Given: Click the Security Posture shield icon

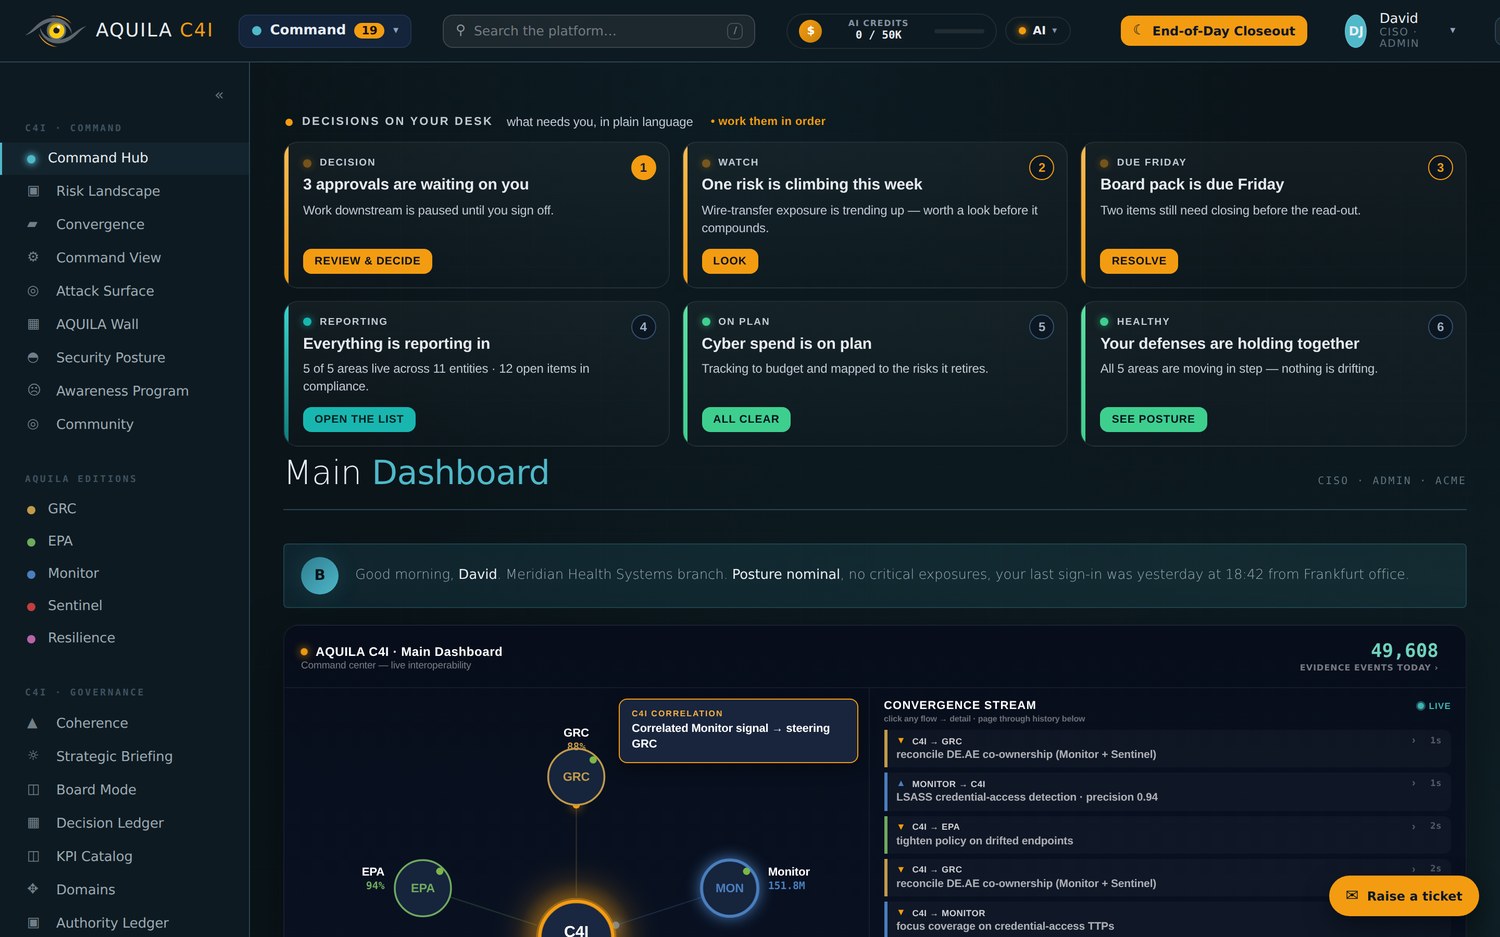Looking at the screenshot, I should point(33,357).
